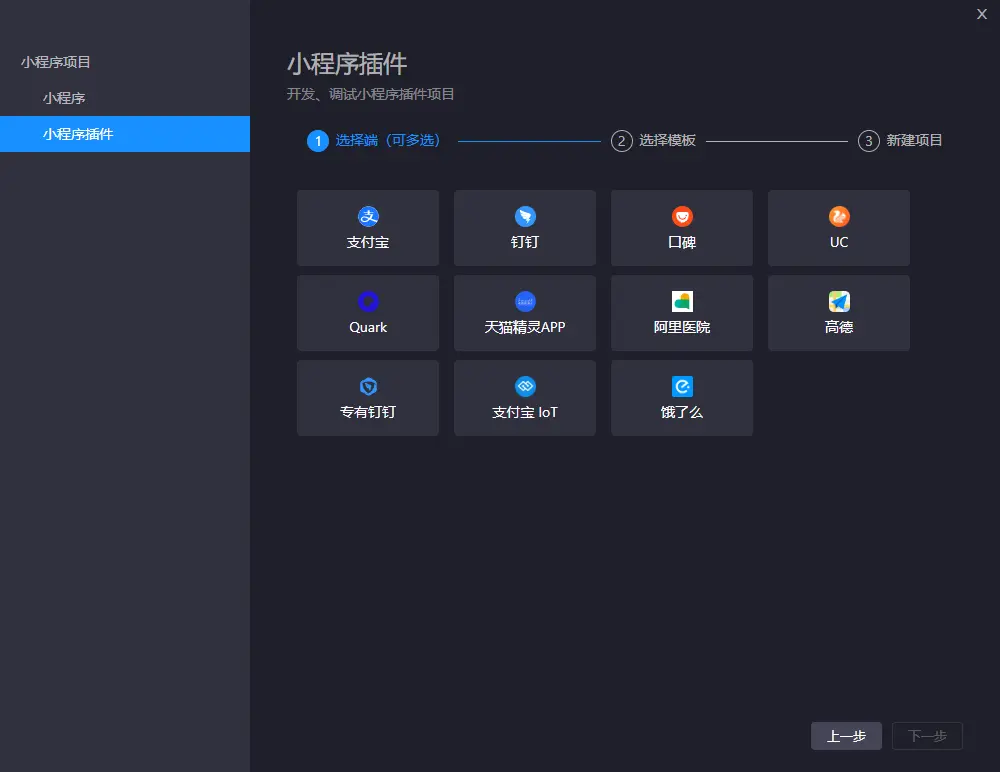Close the dialog with the X button
The image size is (1000, 772).
tap(982, 14)
